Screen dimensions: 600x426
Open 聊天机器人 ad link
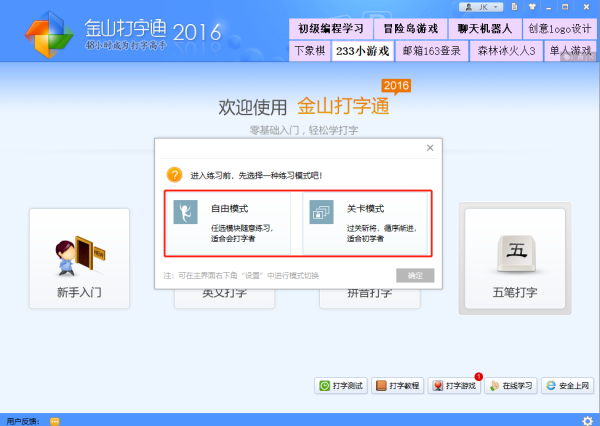click(484, 29)
